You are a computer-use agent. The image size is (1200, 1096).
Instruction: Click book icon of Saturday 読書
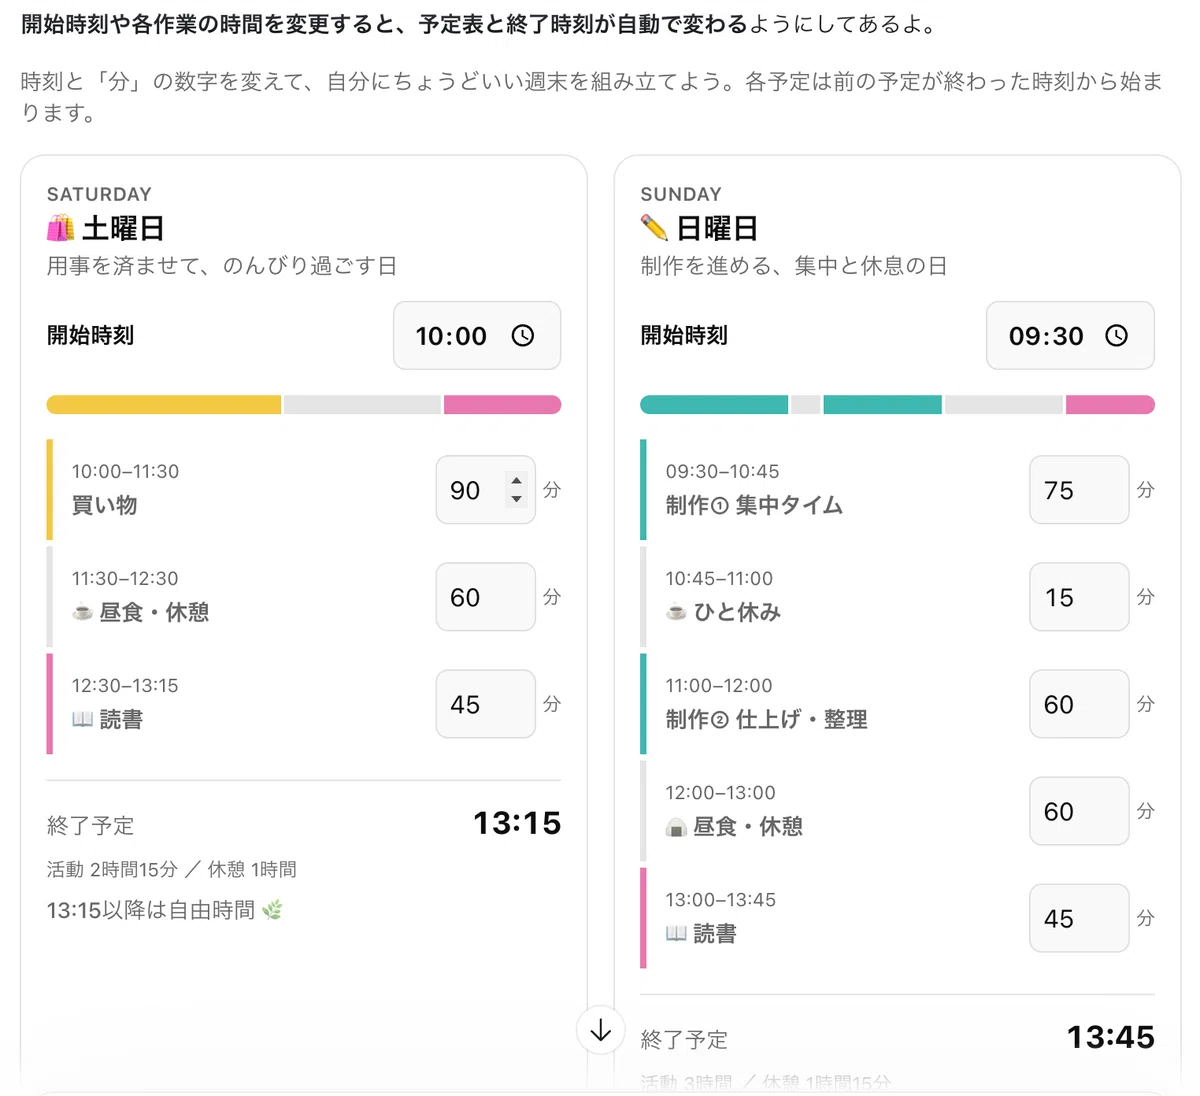[x=83, y=719]
